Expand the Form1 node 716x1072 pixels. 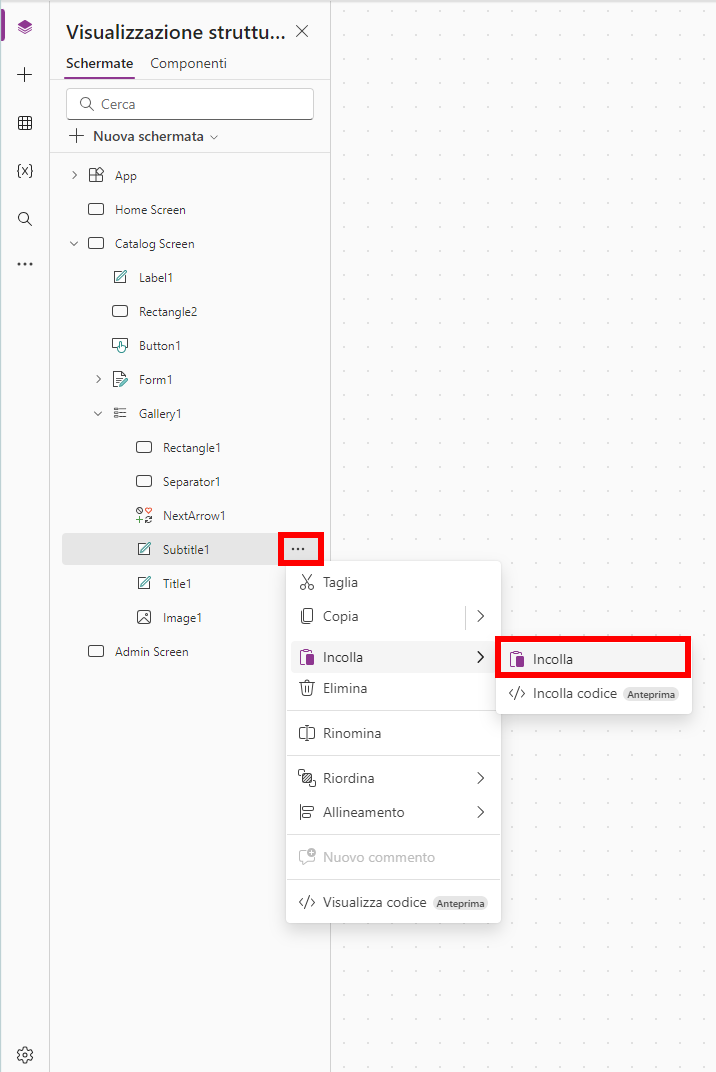click(x=98, y=379)
